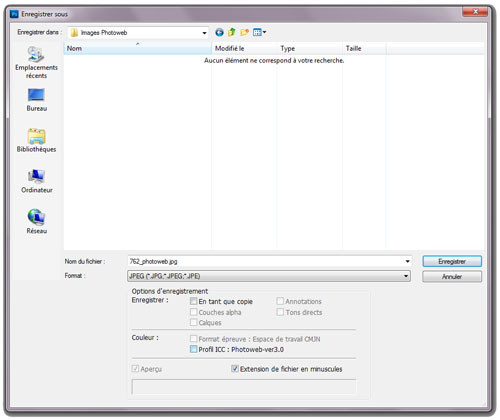The width and height of the screenshot is (500, 420).
Task: Click the Annuler button
Action: (x=452, y=276)
